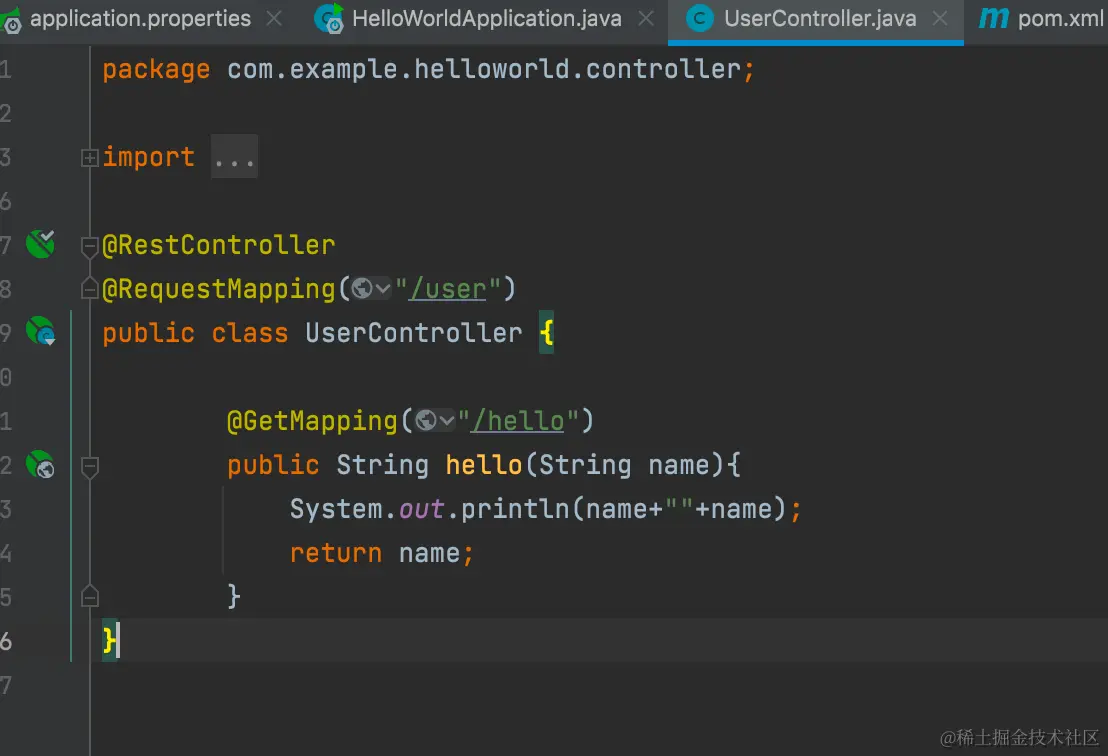1108x756 pixels.
Task: Click the collapsed import ellipsis placeholder
Action: pyautogui.click(x=235, y=157)
